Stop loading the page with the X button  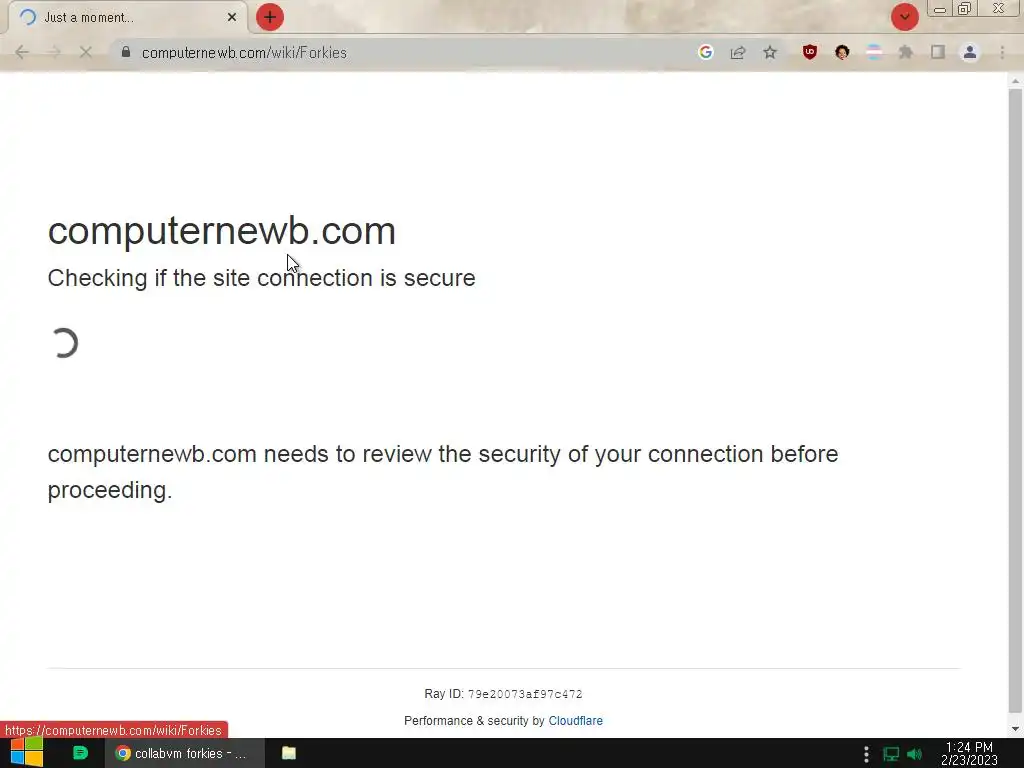tap(86, 52)
